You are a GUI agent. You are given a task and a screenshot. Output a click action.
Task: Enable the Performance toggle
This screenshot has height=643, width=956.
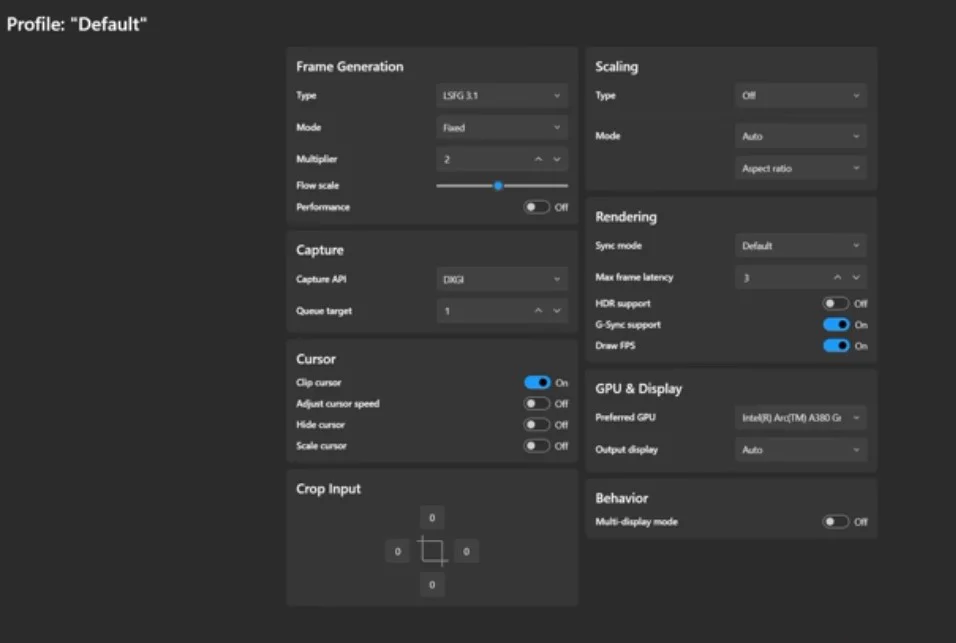[537, 207]
